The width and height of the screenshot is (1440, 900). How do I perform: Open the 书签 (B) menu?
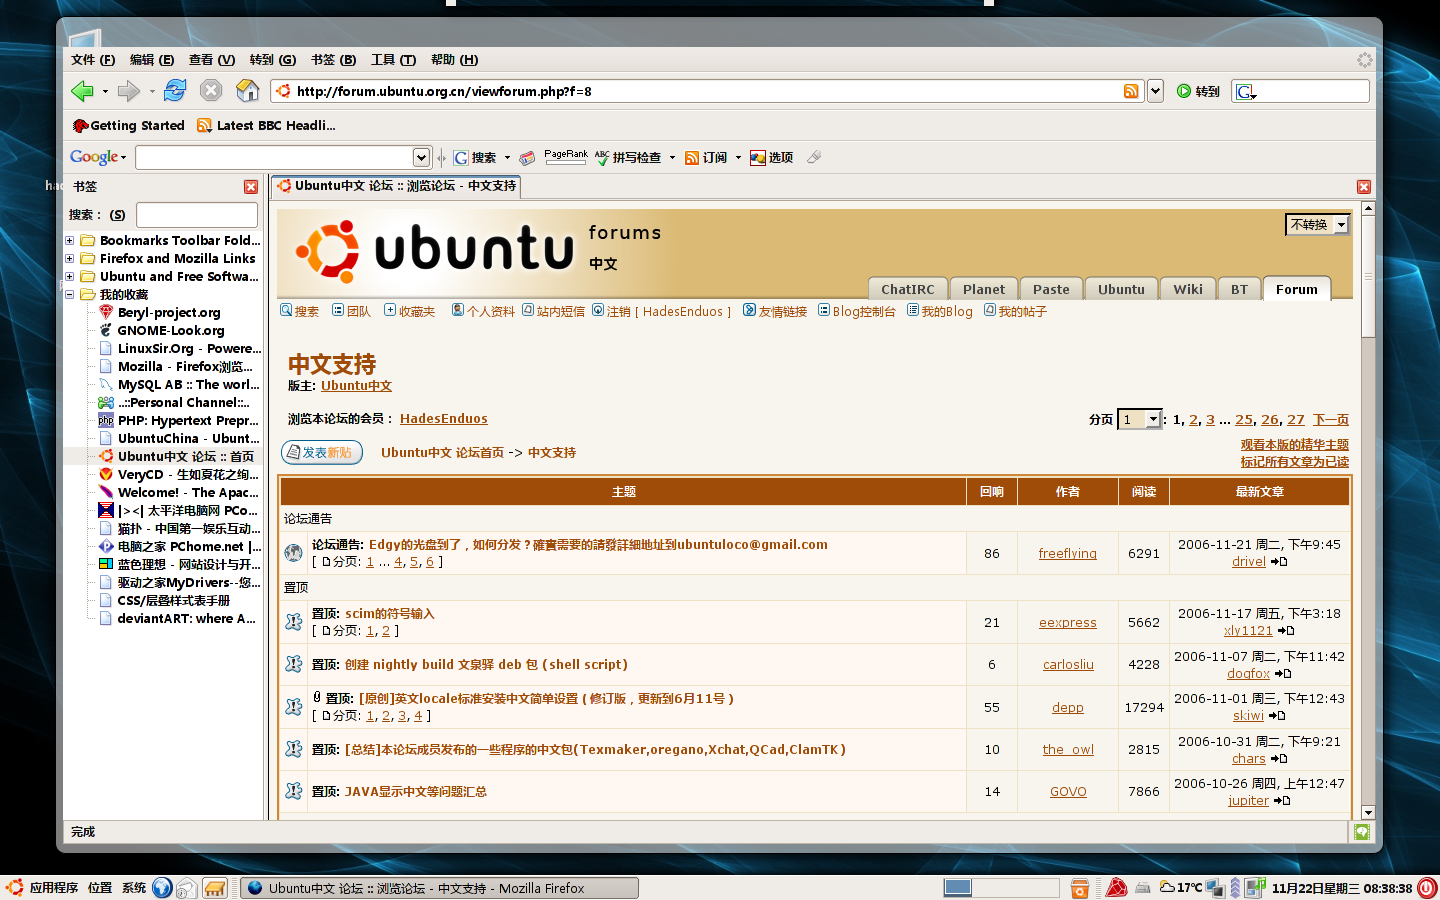point(334,60)
